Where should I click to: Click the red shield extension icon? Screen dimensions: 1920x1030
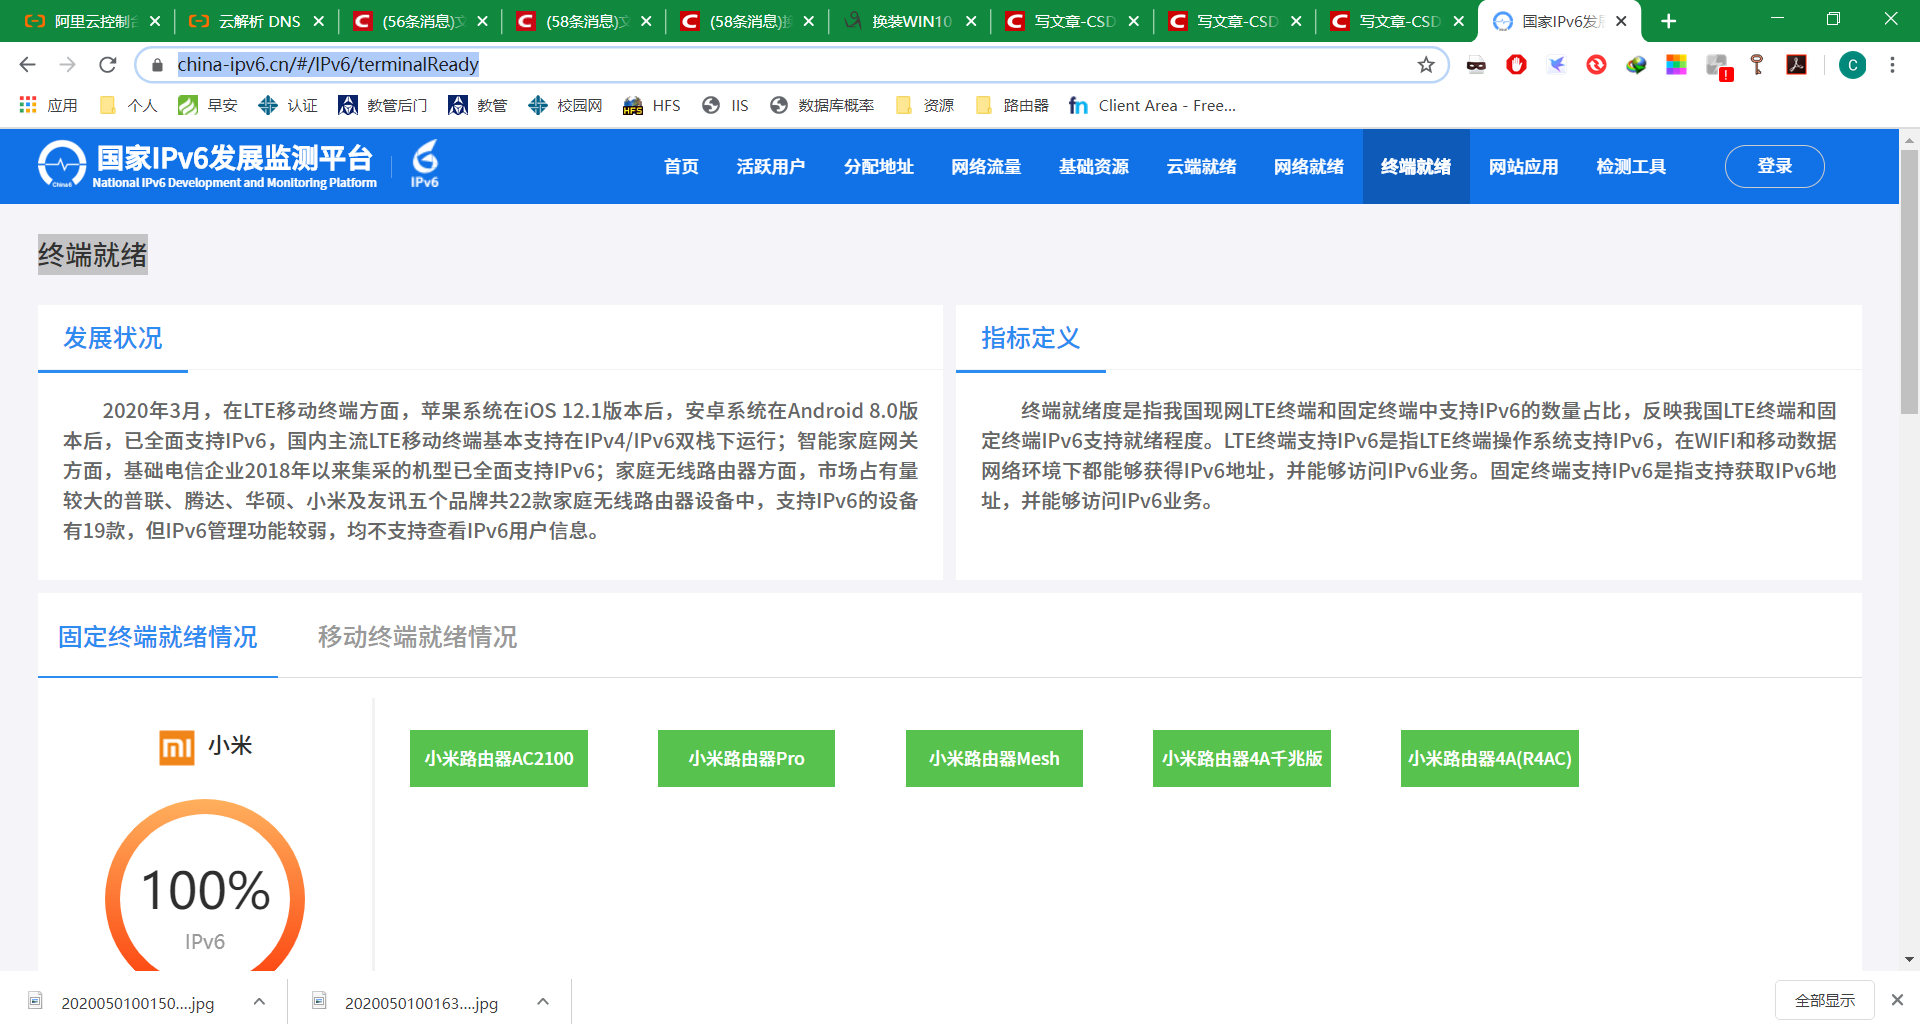[1516, 65]
